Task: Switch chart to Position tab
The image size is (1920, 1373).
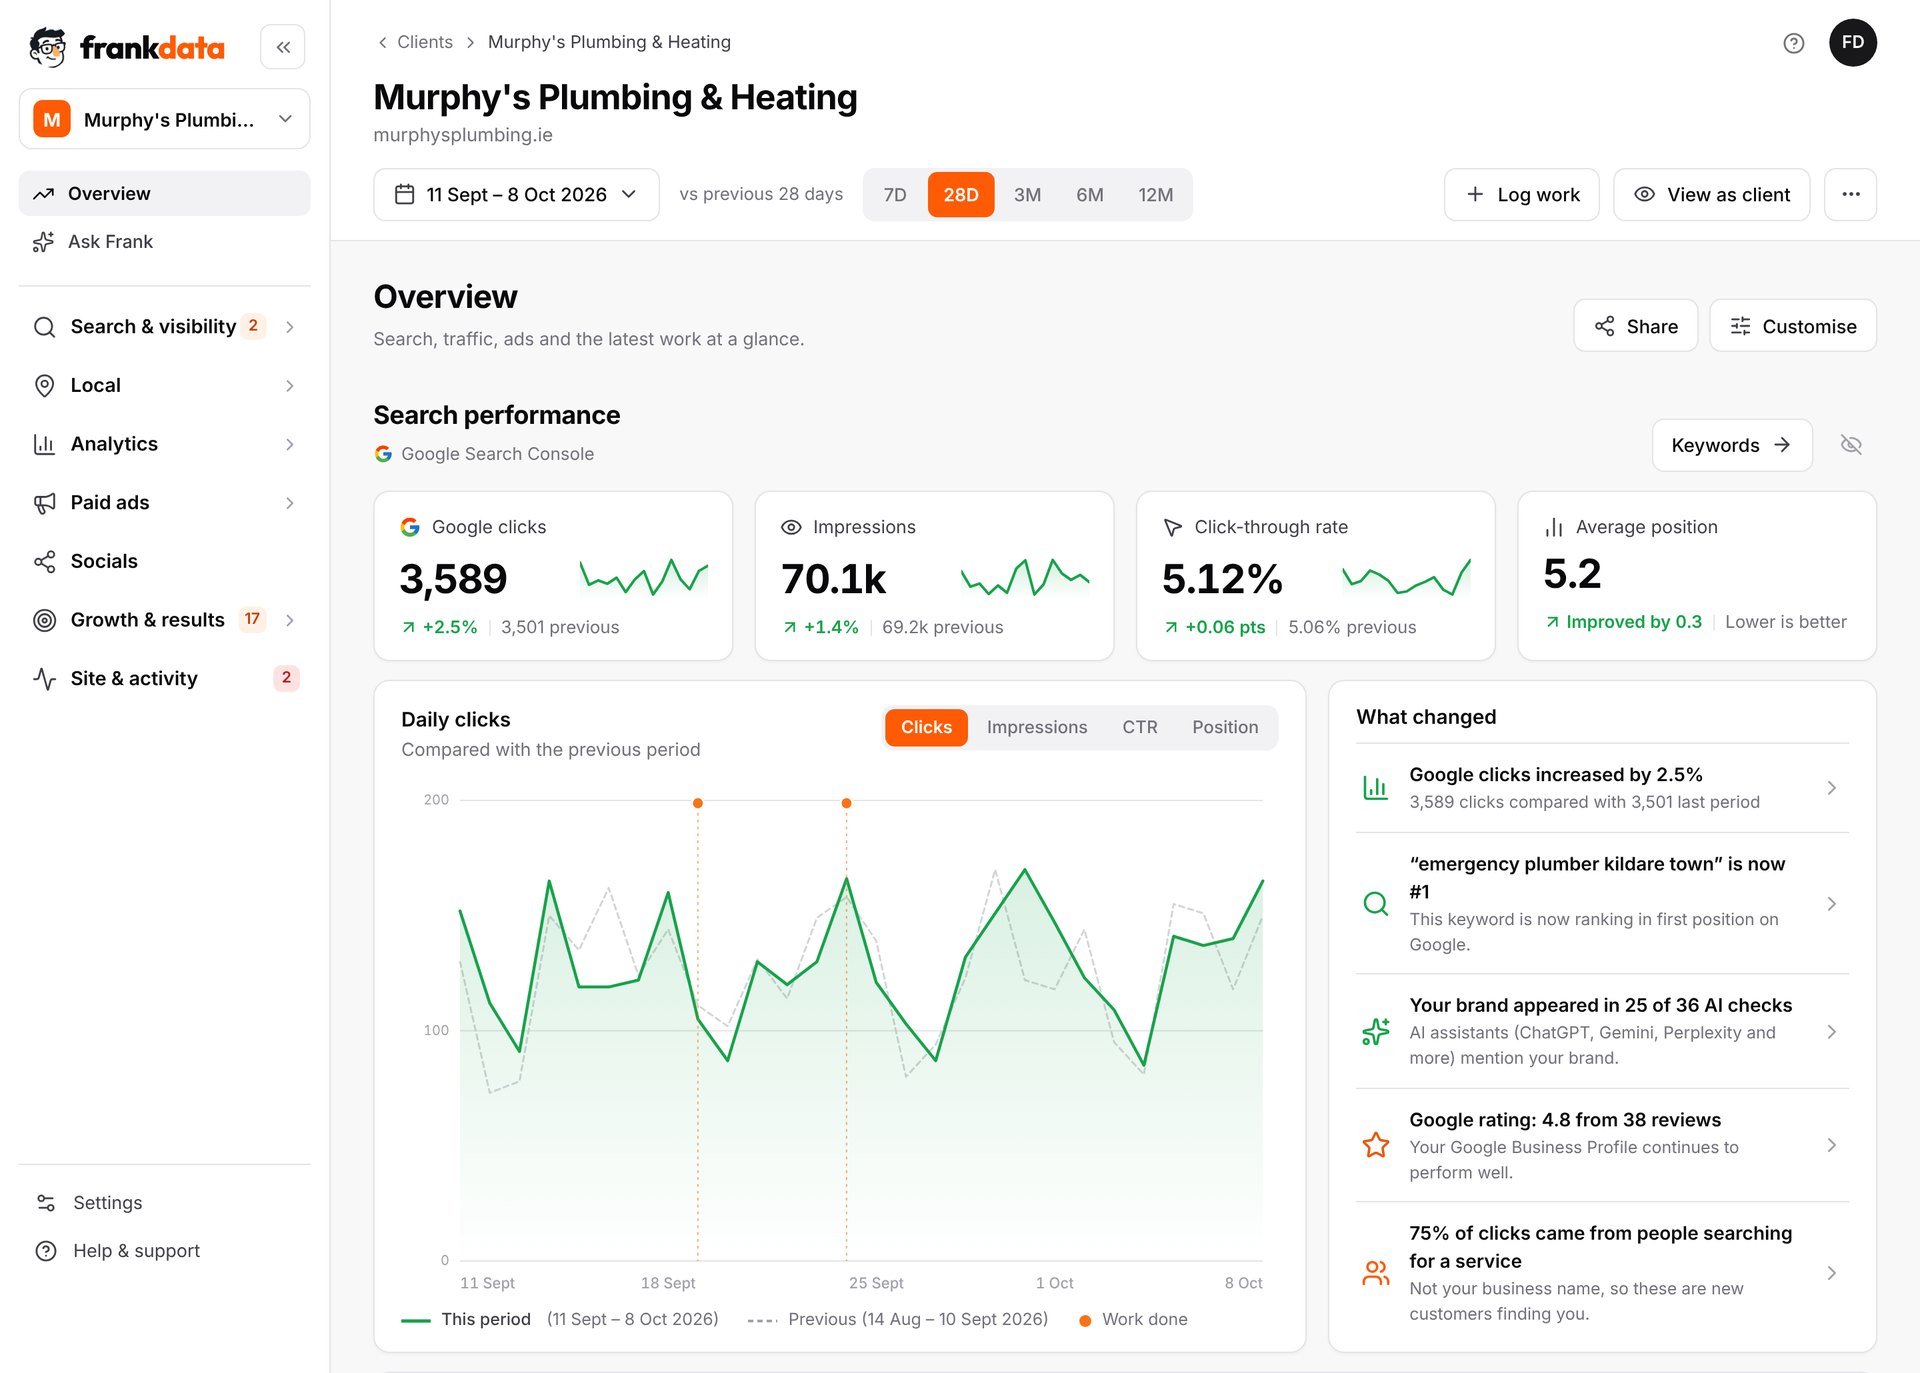Action: (x=1225, y=727)
